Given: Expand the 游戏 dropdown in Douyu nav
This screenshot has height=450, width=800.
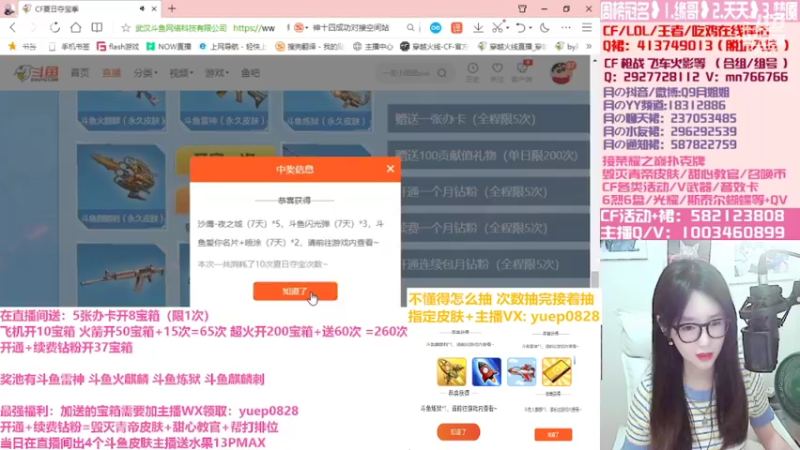Looking at the screenshot, I should click(217, 73).
